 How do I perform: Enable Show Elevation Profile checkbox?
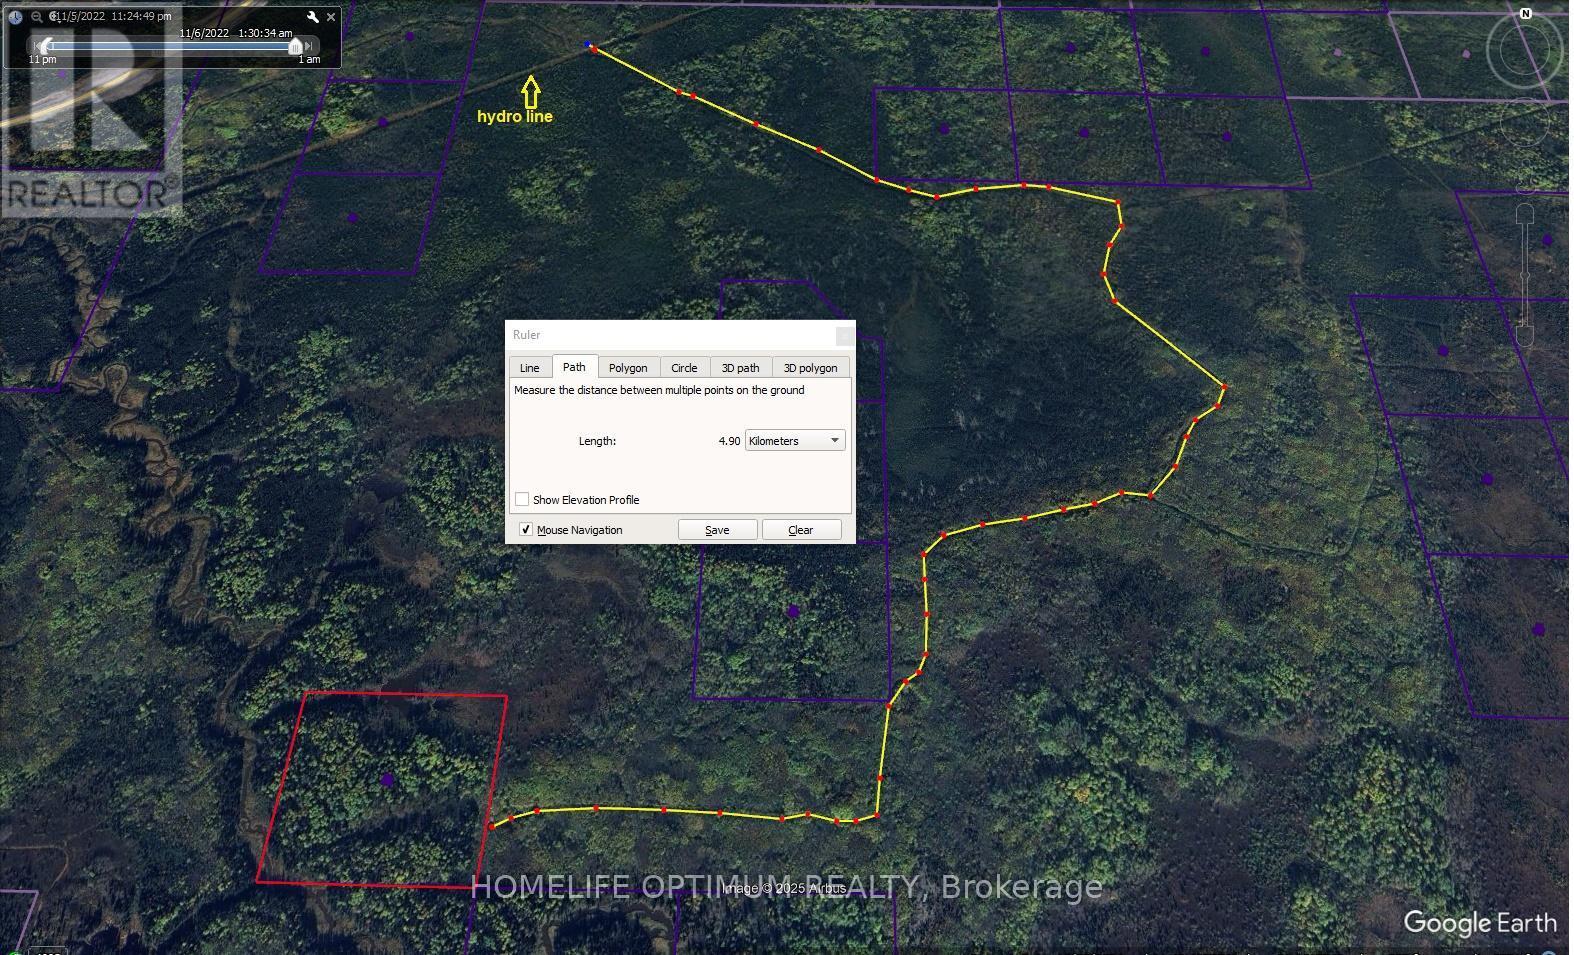pyautogui.click(x=522, y=499)
